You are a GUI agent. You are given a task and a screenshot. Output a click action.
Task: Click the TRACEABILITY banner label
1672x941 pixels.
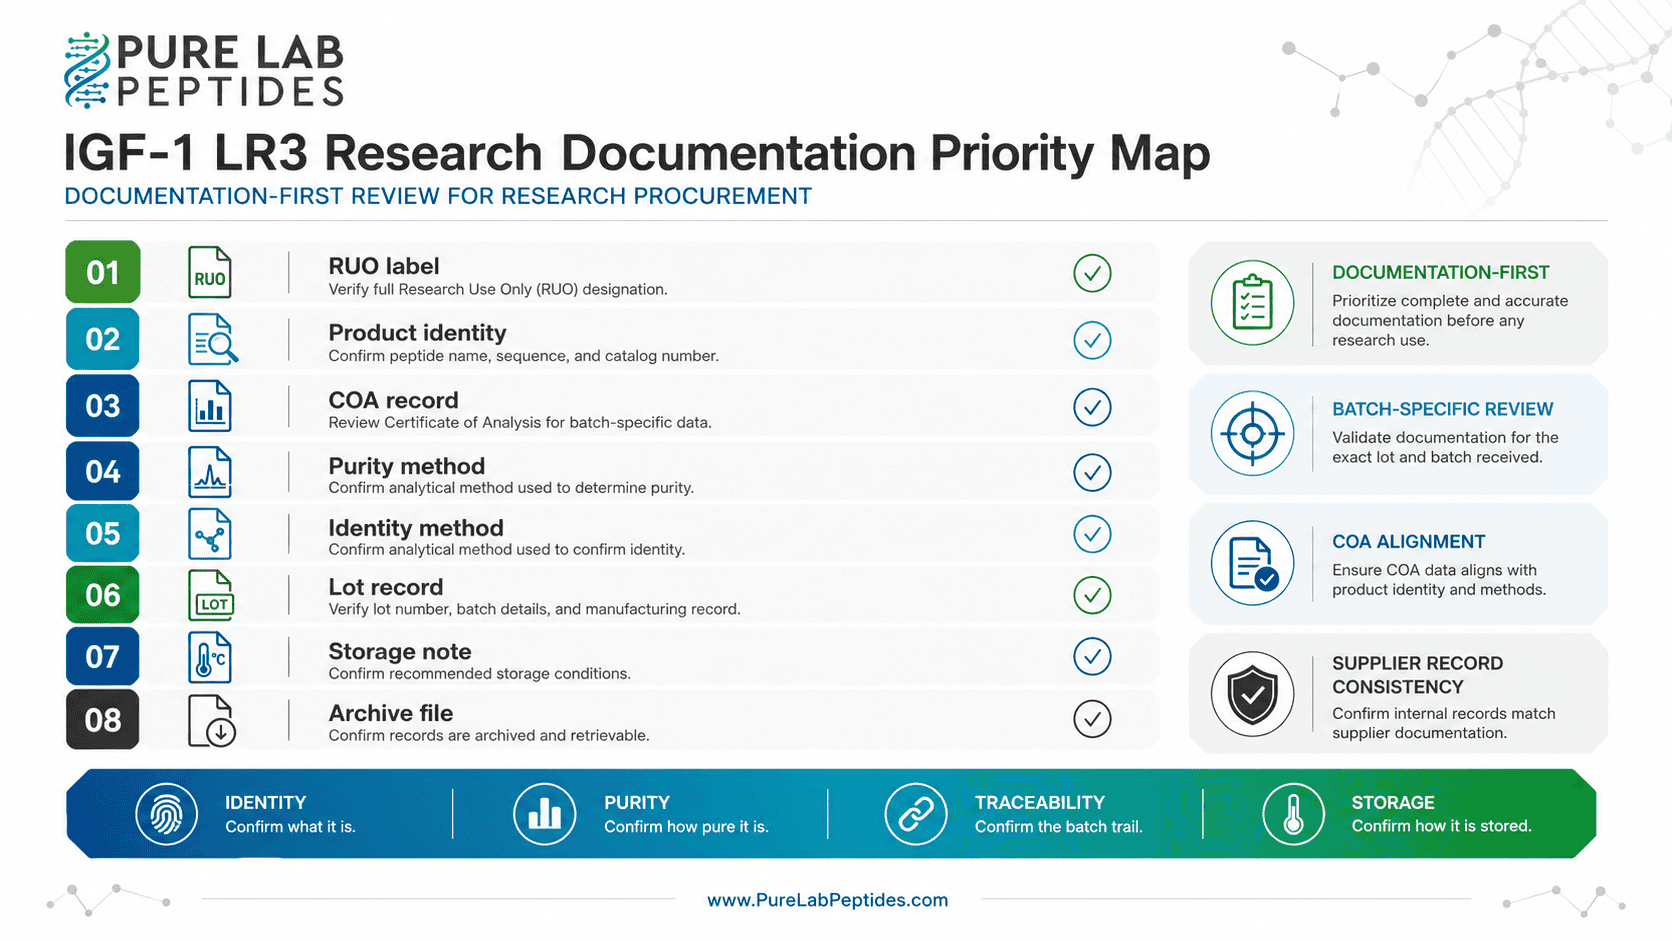(1040, 803)
